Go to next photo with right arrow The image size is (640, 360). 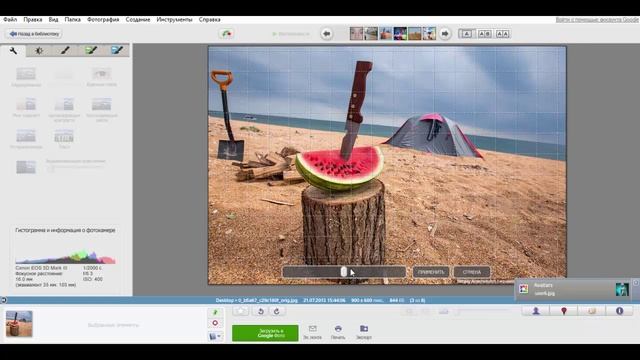445,34
